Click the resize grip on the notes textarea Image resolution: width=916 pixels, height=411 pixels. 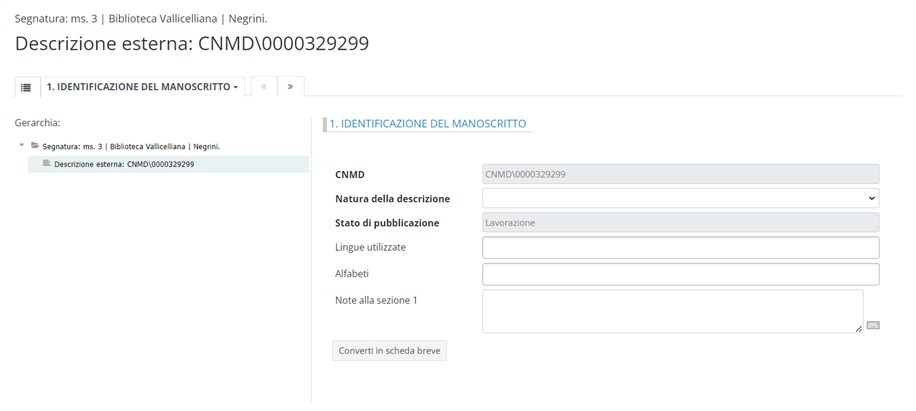tap(858, 328)
